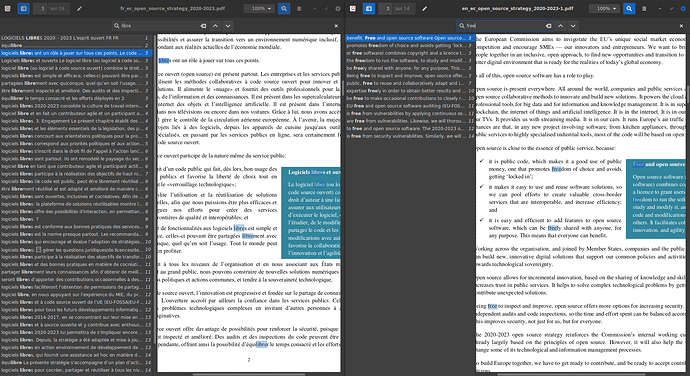Select result 'EU-free and open source software auditing'

click(x=409, y=106)
